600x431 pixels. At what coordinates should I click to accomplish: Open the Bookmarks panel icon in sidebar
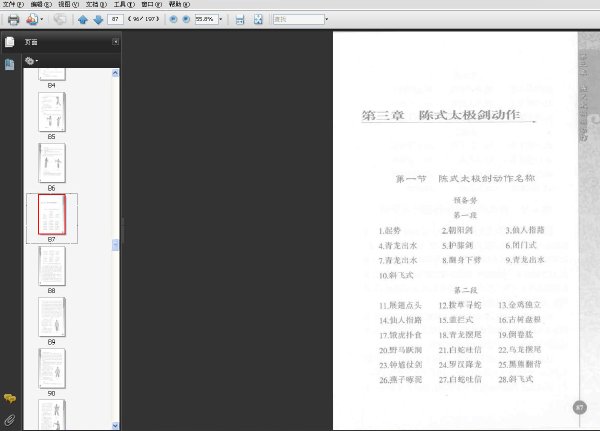tap(10, 64)
